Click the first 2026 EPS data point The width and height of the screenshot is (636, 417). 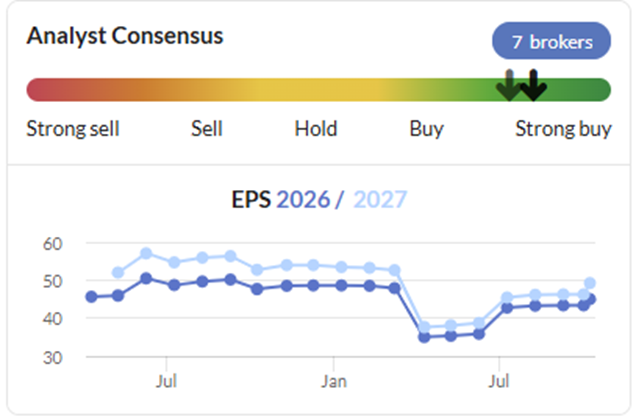92,297
